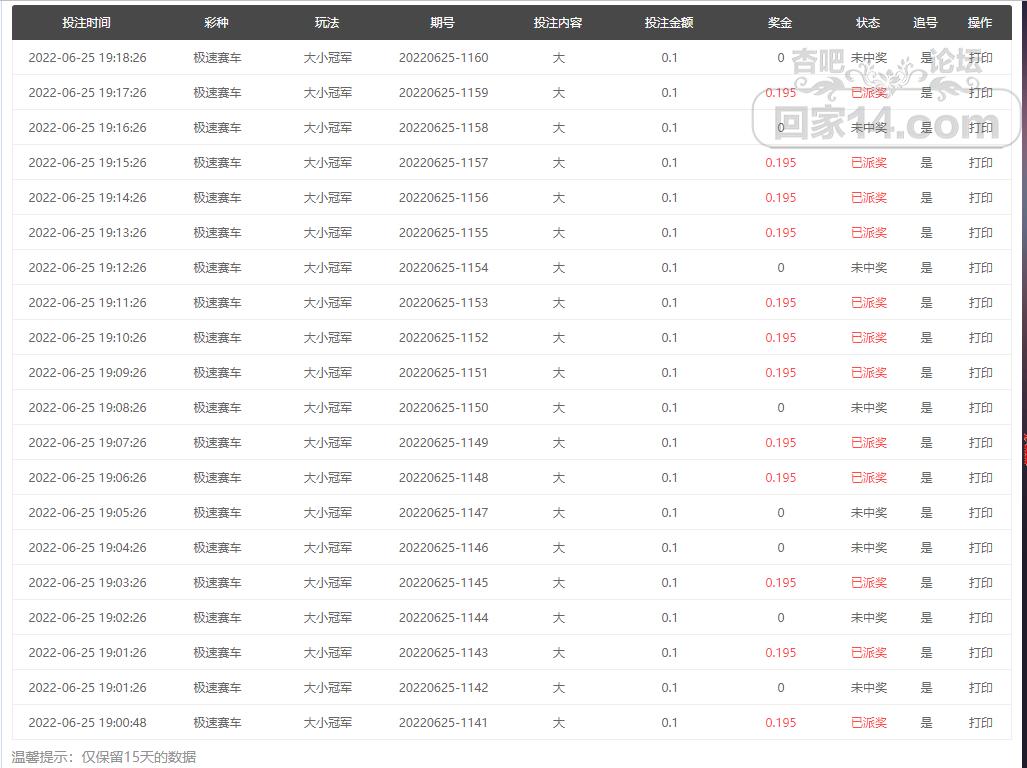Click the 操作 column header

click(x=980, y=23)
